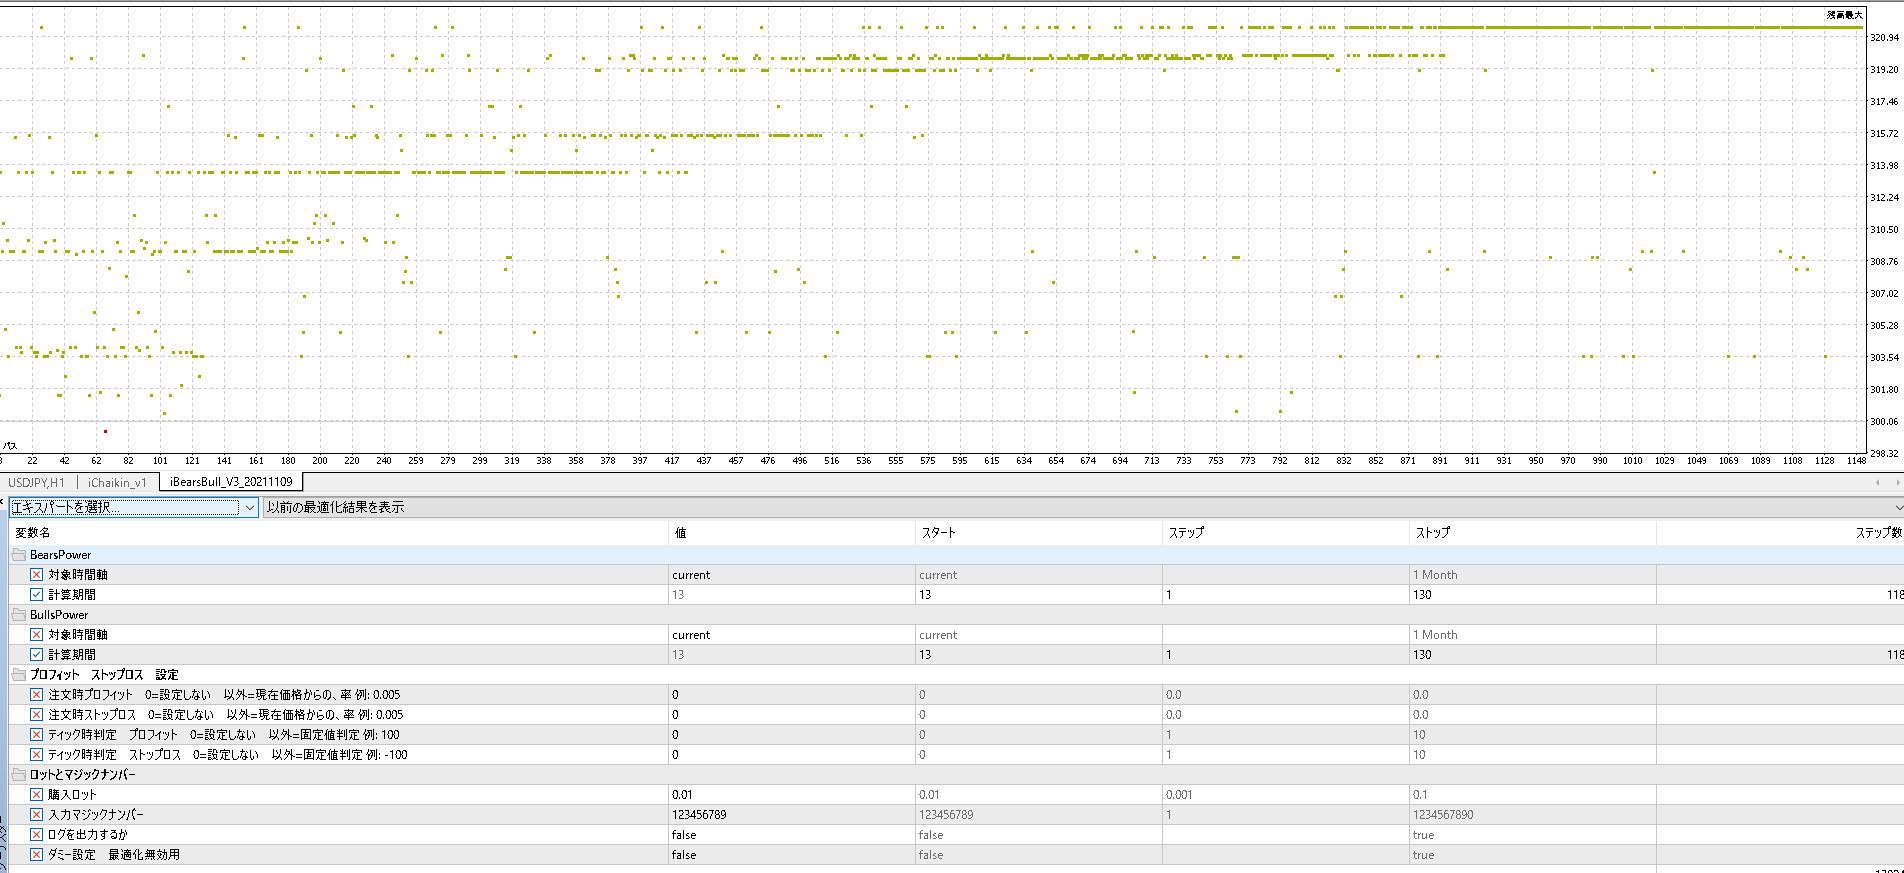Enable the ダミー設定 最適化無効用 checkbox
Image resolution: width=1904 pixels, height=873 pixels.
click(36, 855)
